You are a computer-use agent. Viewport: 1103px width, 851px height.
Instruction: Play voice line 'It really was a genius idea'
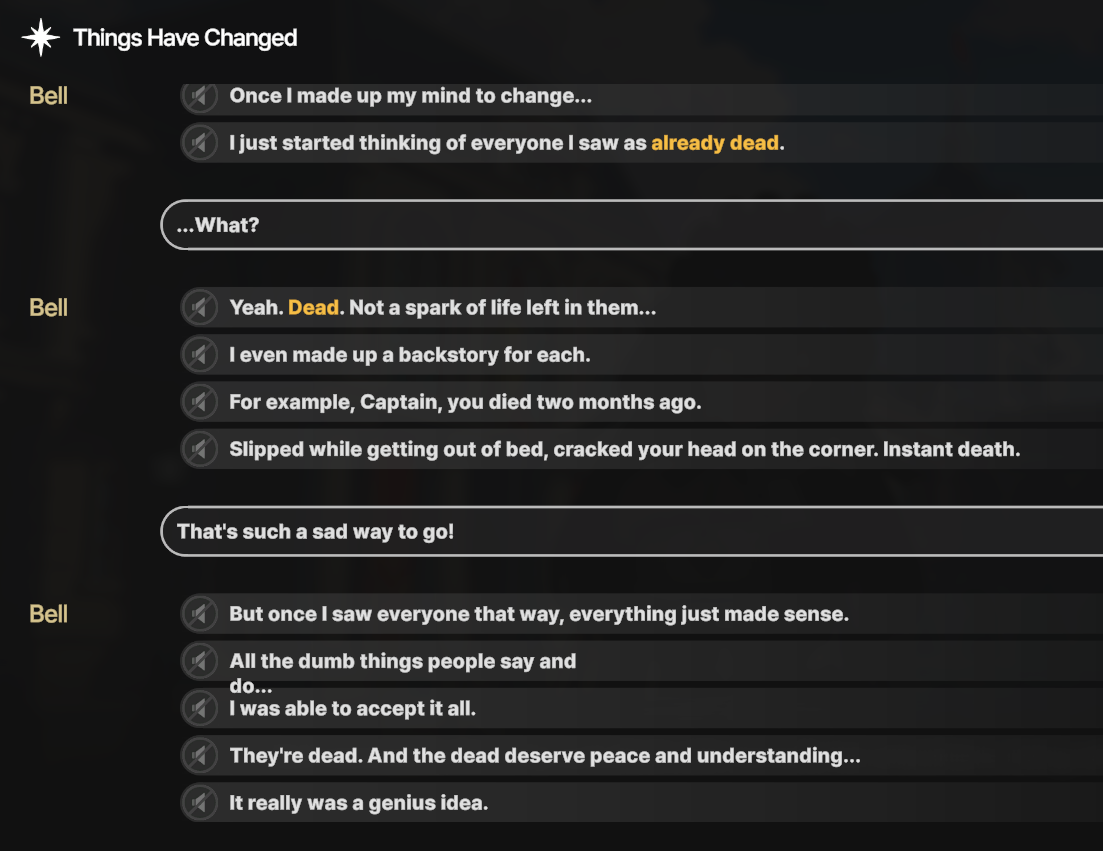coord(200,802)
